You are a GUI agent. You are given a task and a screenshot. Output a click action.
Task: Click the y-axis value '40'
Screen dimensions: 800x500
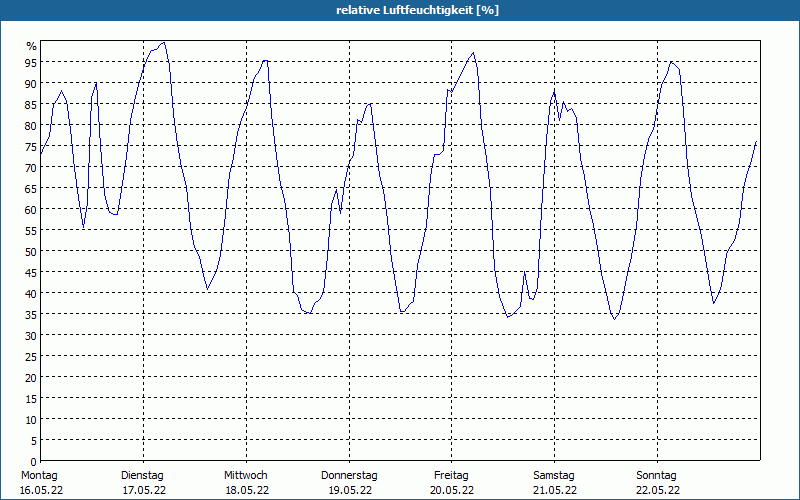click(x=31, y=294)
